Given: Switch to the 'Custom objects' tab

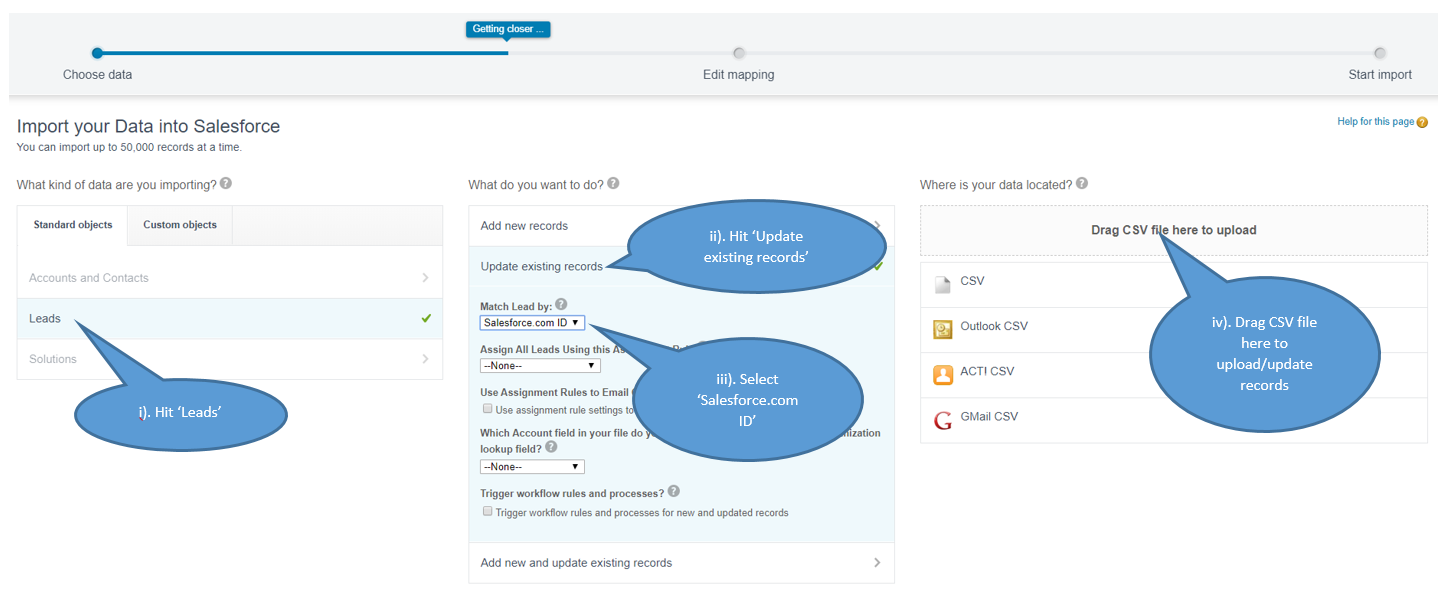Looking at the screenshot, I should pos(180,225).
